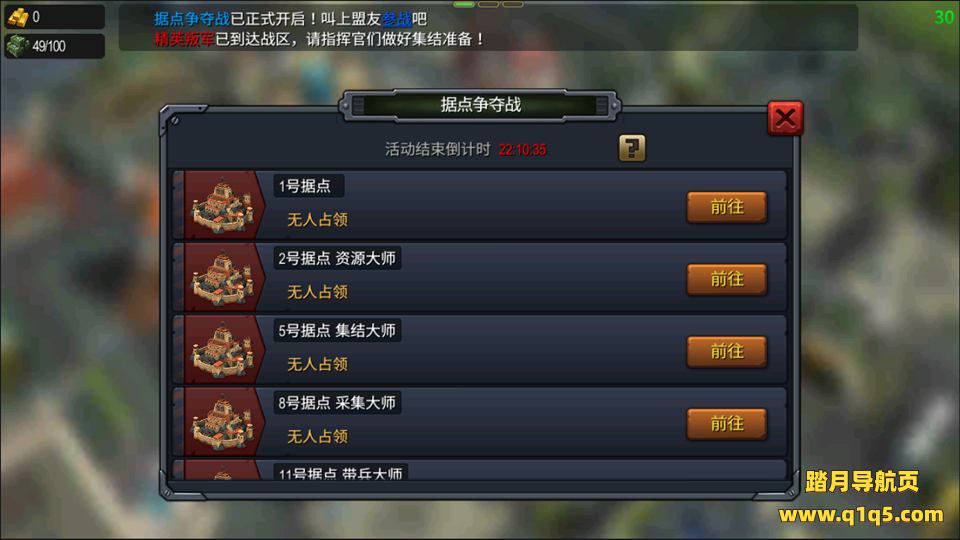The image size is (960, 540).
Task: Open the question mark help icon
Action: tap(632, 148)
